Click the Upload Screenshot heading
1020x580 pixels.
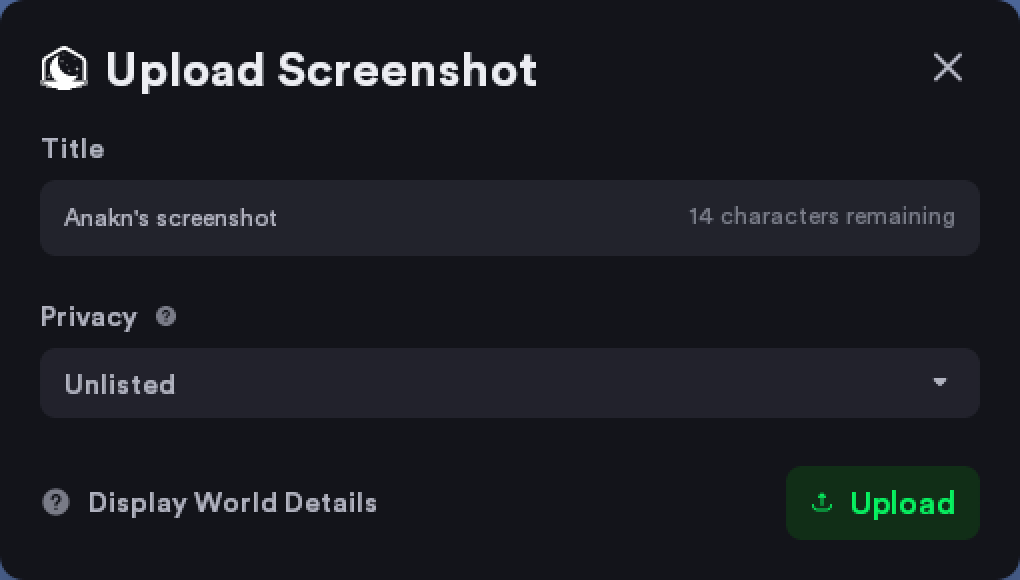[x=321, y=70]
